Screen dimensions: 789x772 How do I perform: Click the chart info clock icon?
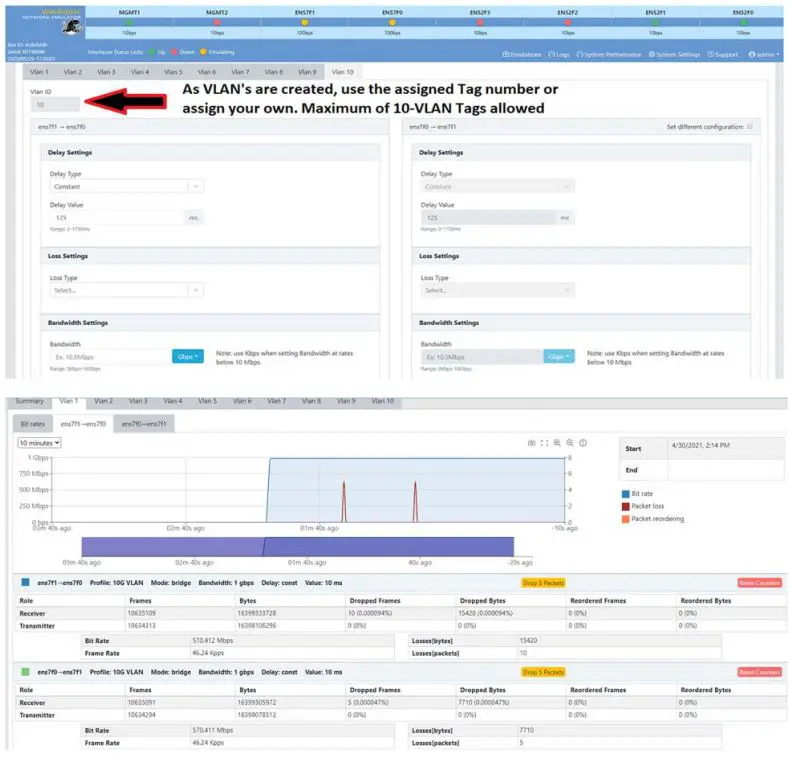583,443
